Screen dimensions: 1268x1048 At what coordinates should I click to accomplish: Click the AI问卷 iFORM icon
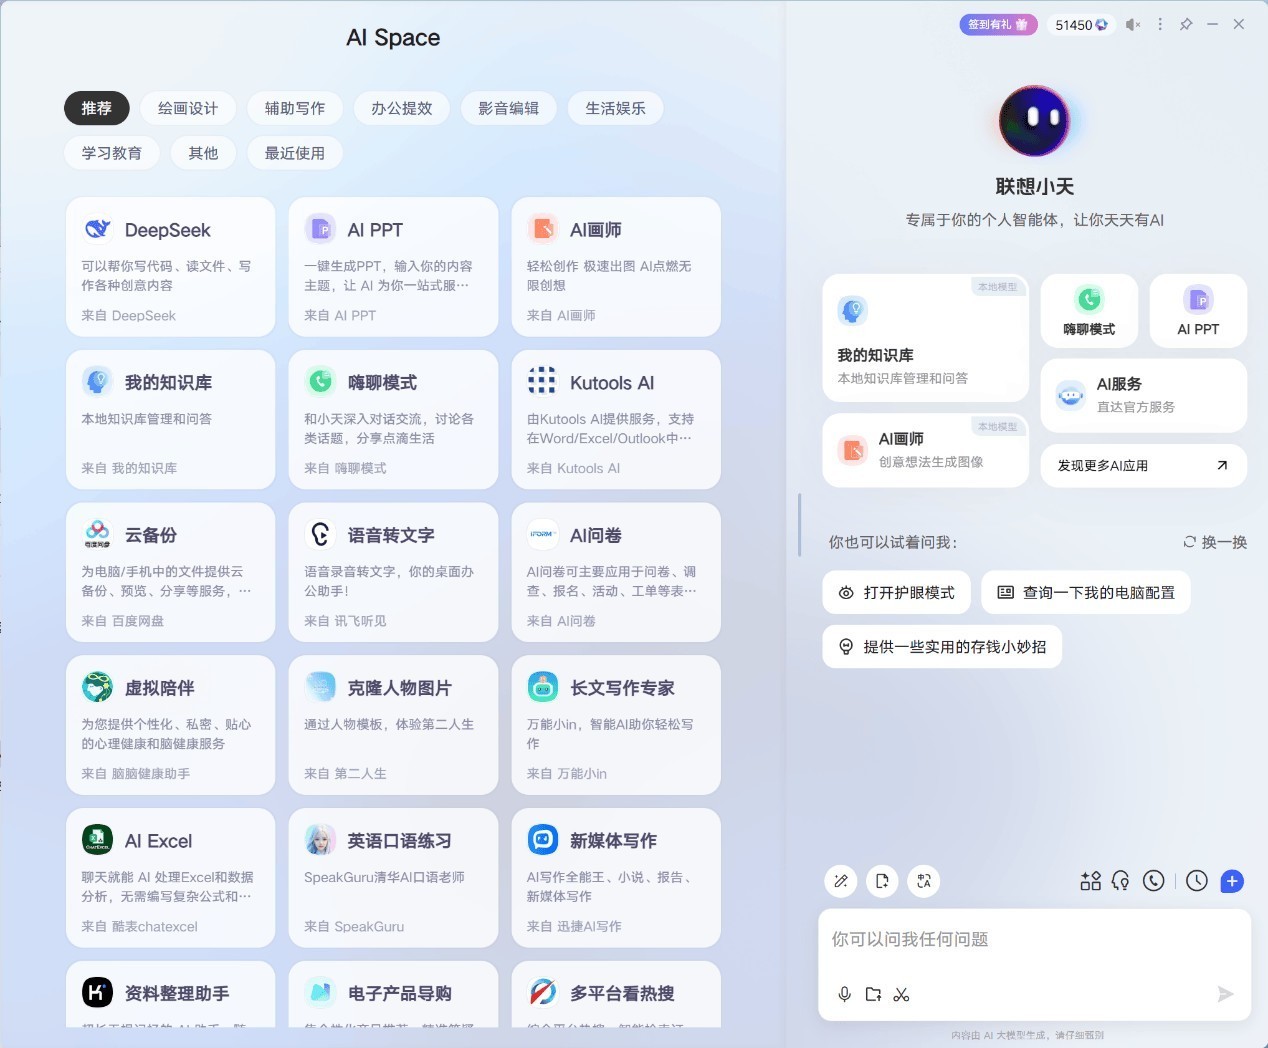tap(543, 535)
